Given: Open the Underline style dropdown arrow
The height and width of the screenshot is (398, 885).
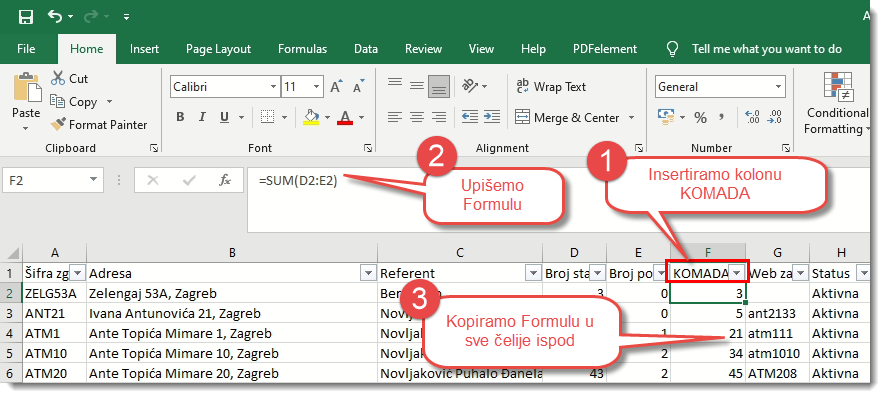Looking at the screenshot, I should [242, 117].
